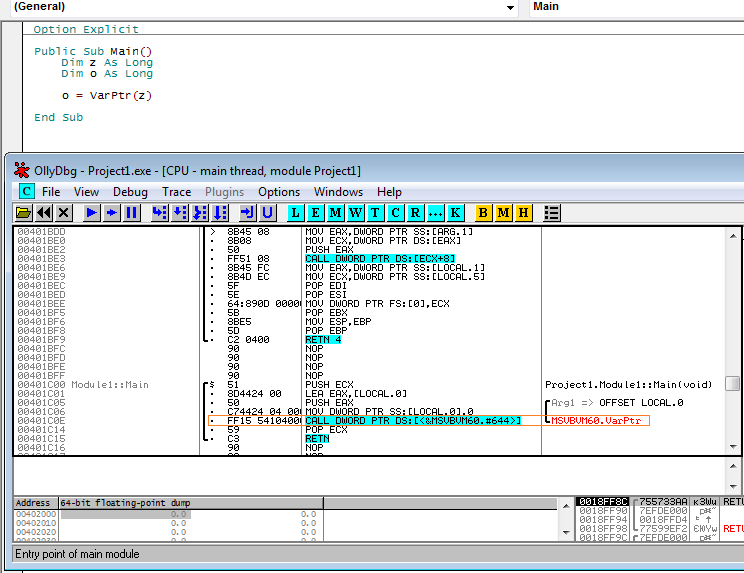Open the Log window (L button)

pyautogui.click(x=296, y=213)
